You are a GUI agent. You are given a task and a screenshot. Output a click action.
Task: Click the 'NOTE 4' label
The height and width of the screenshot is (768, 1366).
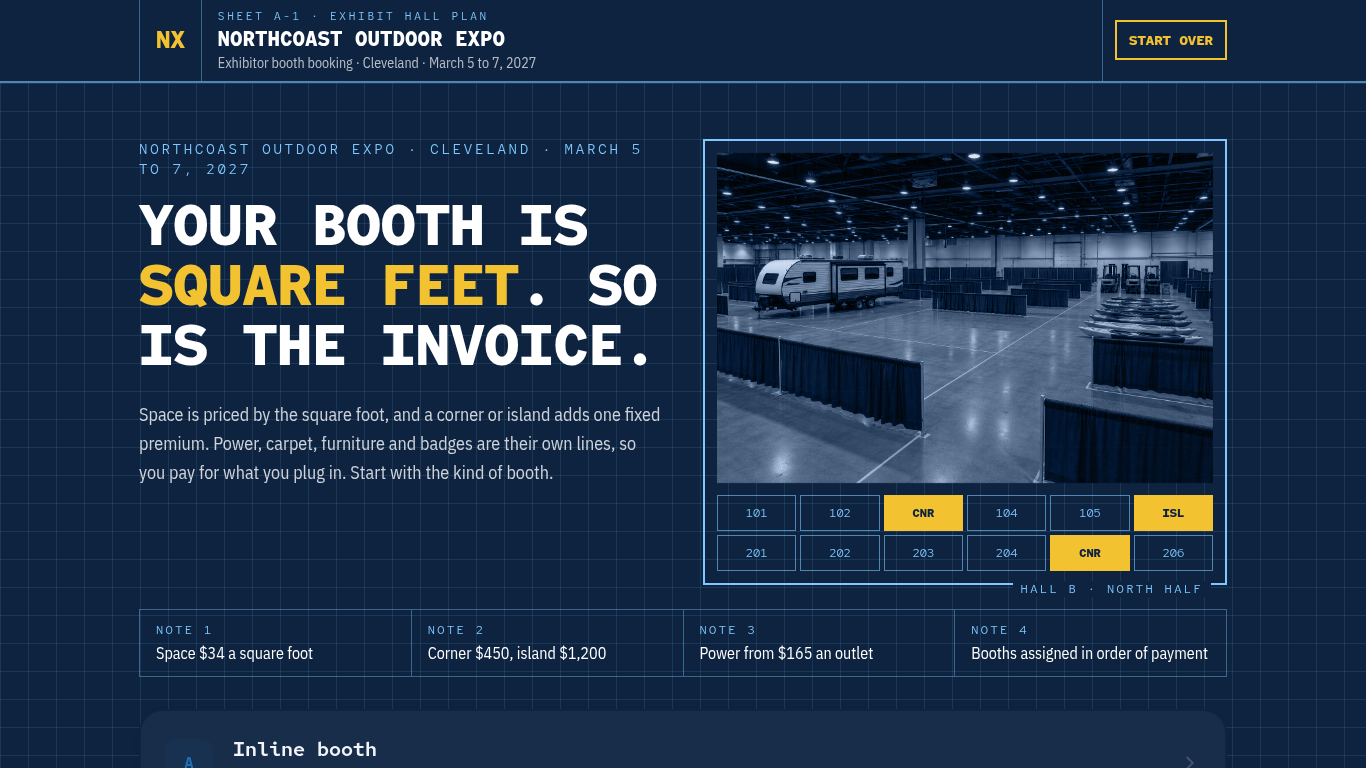(x=1000, y=630)
